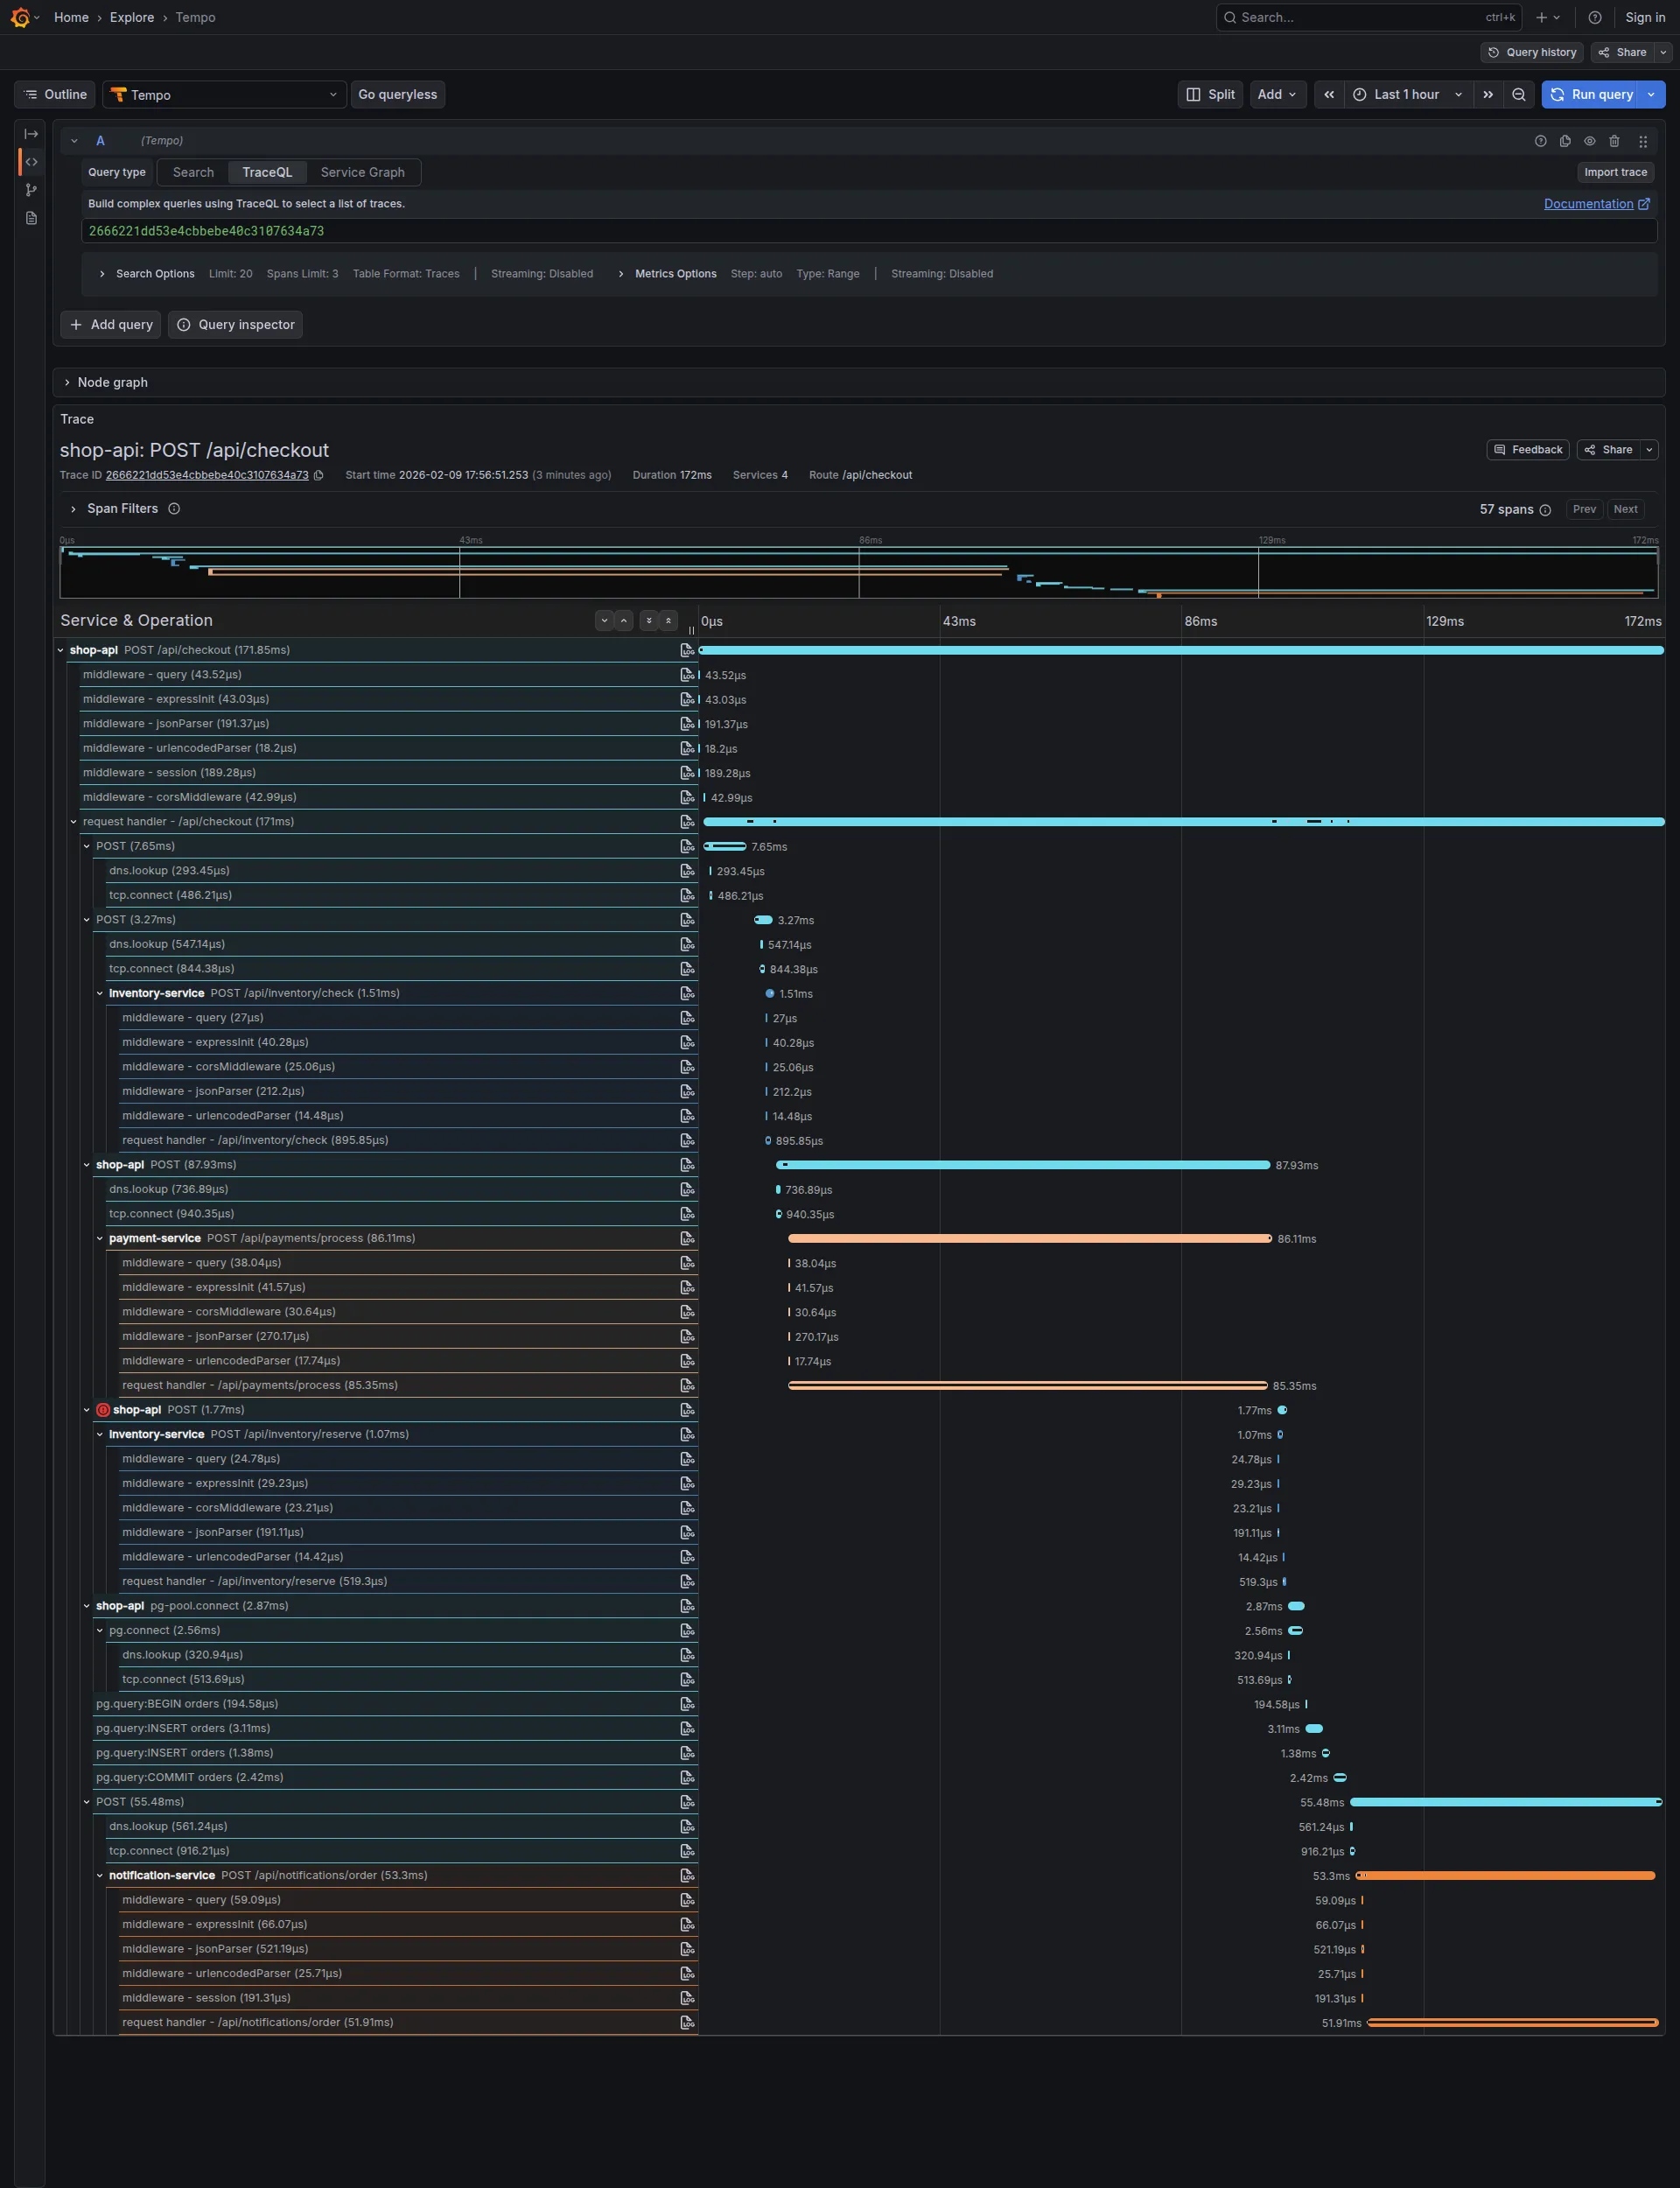Click the Grafana logo icon
The width and height of the screenshot is (1680, 2188).
point(19,17)
